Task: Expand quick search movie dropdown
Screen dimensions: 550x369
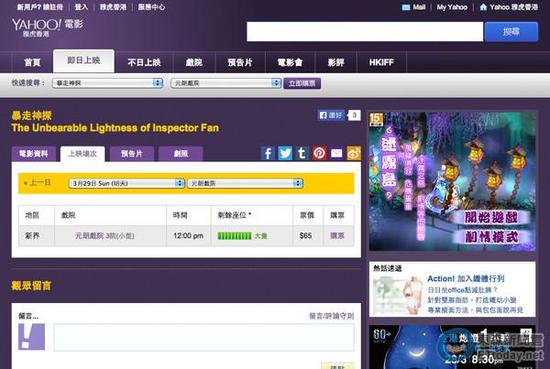Action: pos(107,83)
